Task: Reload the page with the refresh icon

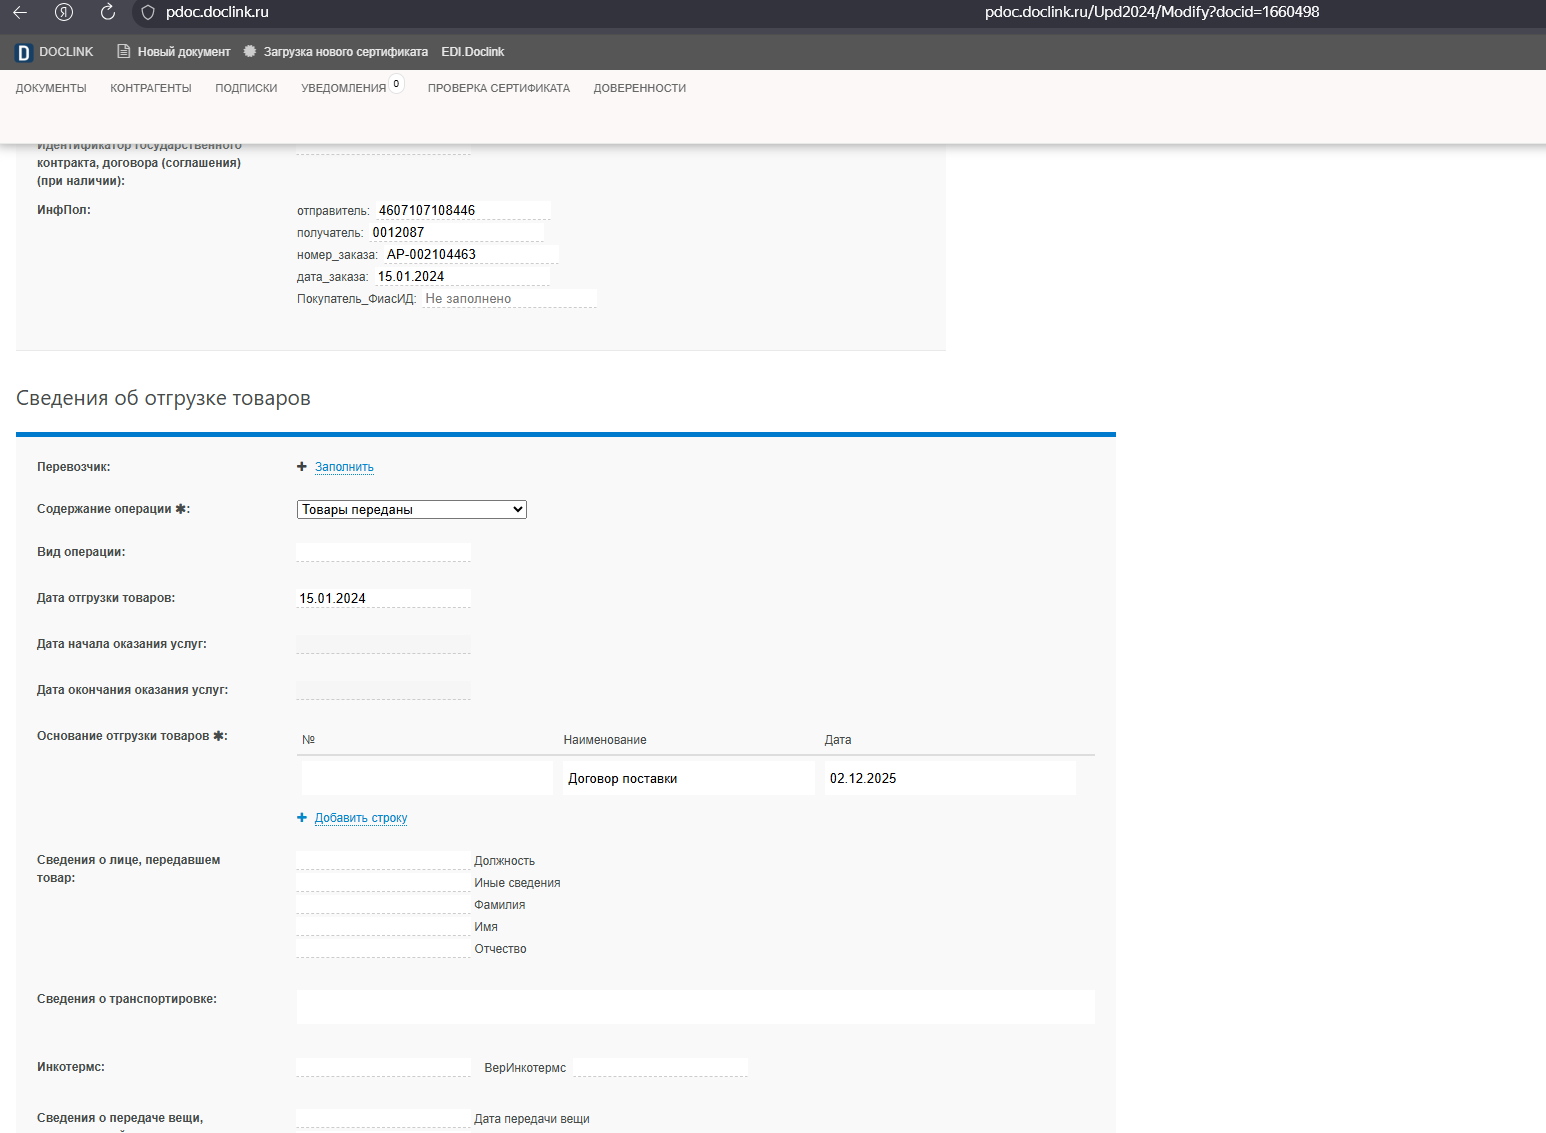Action: 108,12
